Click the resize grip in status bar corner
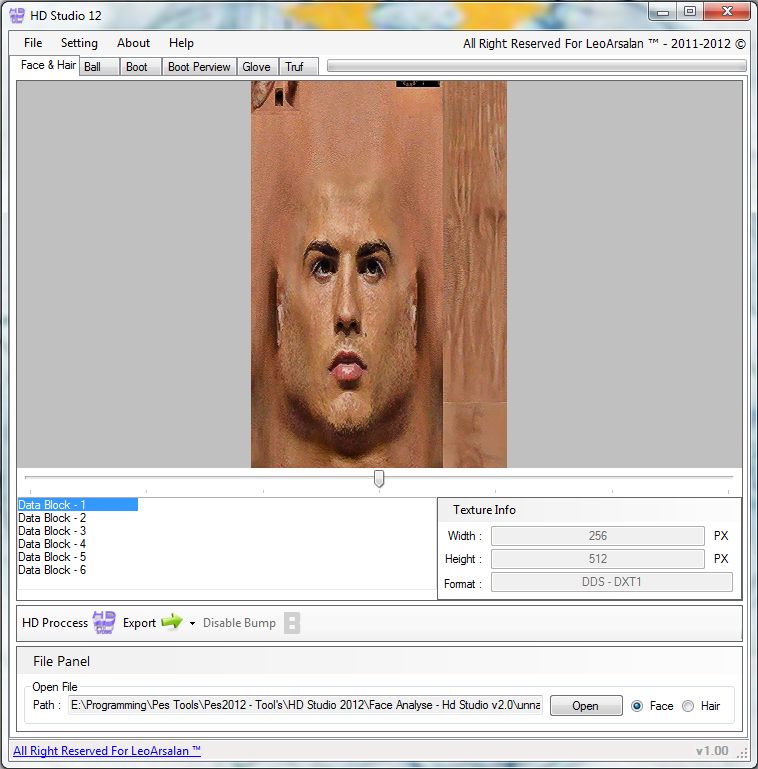Viewport: 758px width, 769px height. pos(741,752)
